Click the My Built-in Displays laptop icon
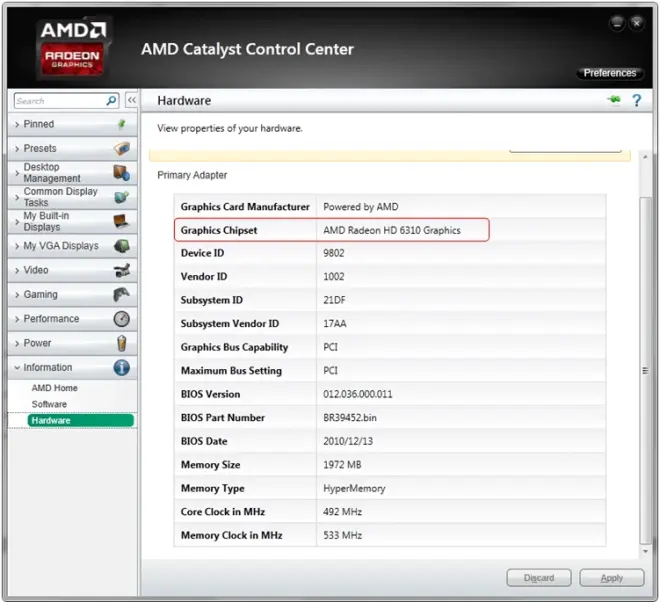This screenshot has height=602, width=660. [x=121, y=221]
